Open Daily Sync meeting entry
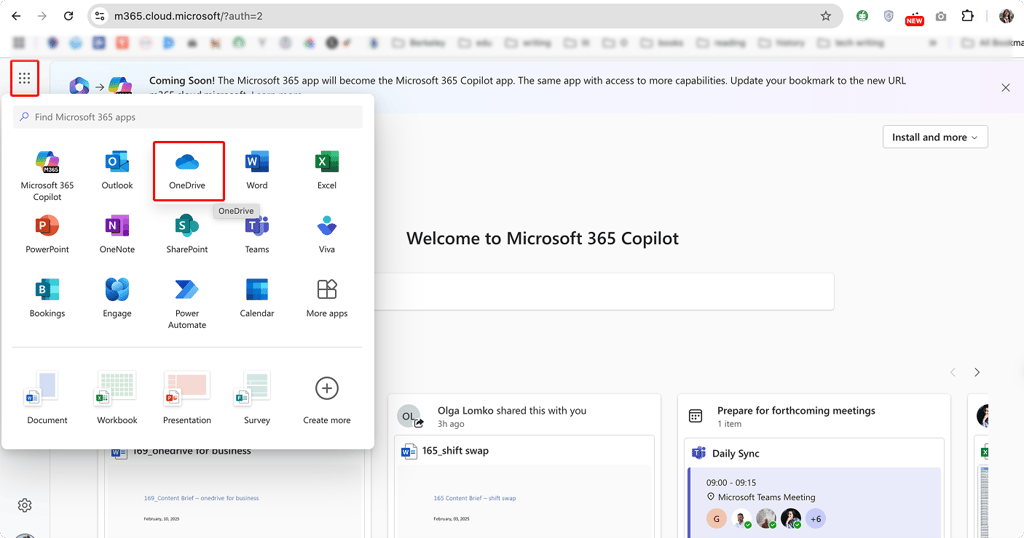This screenshot has width=1024, height=538. (735, 453)
